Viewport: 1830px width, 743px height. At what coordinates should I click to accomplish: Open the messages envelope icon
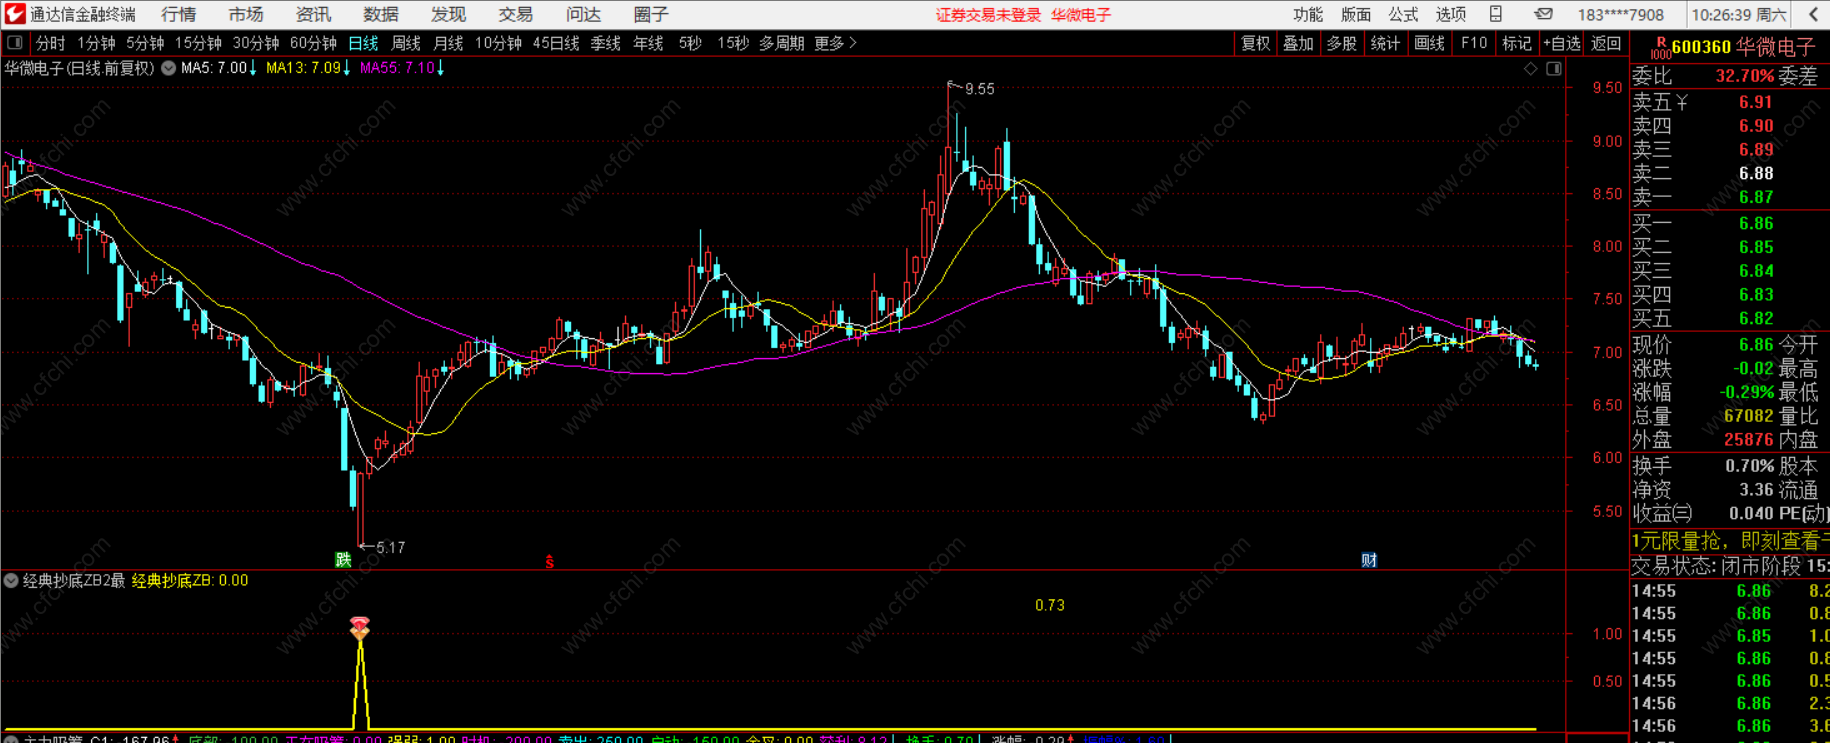(1544, 14)
